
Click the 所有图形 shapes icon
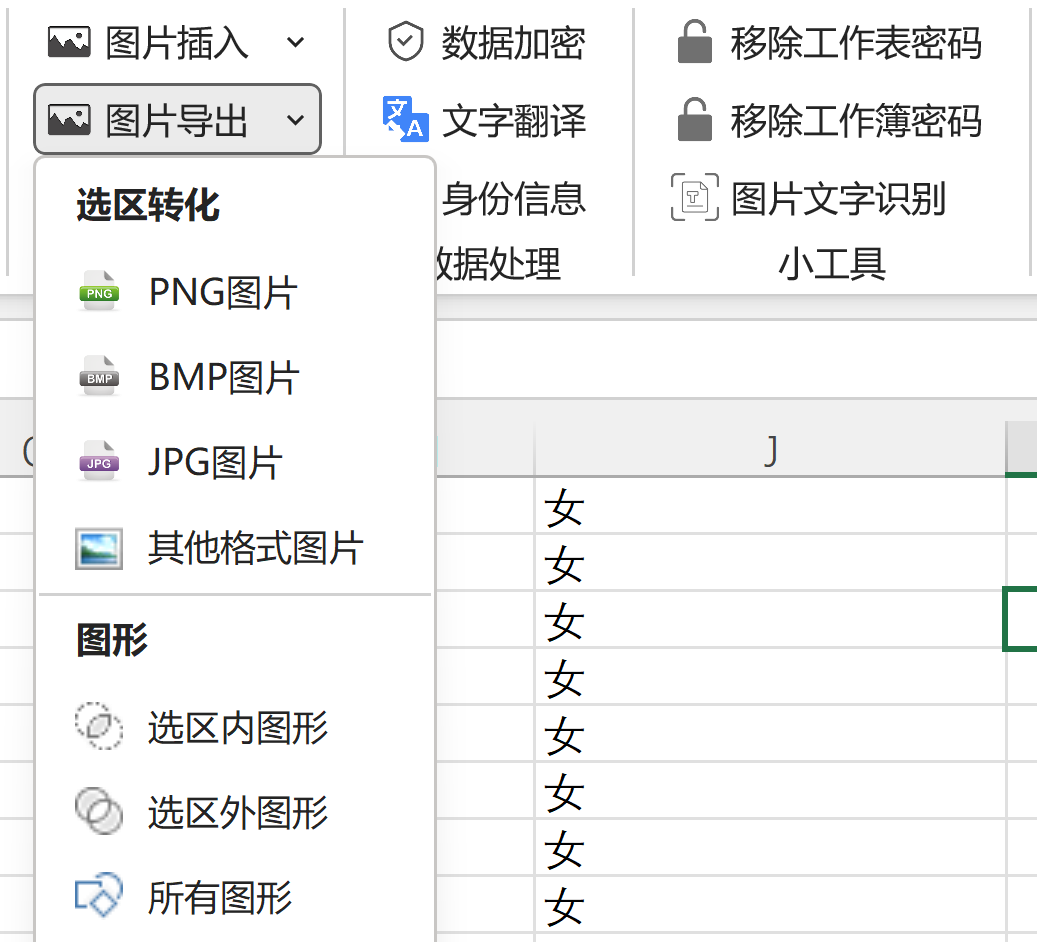point(99,896)
